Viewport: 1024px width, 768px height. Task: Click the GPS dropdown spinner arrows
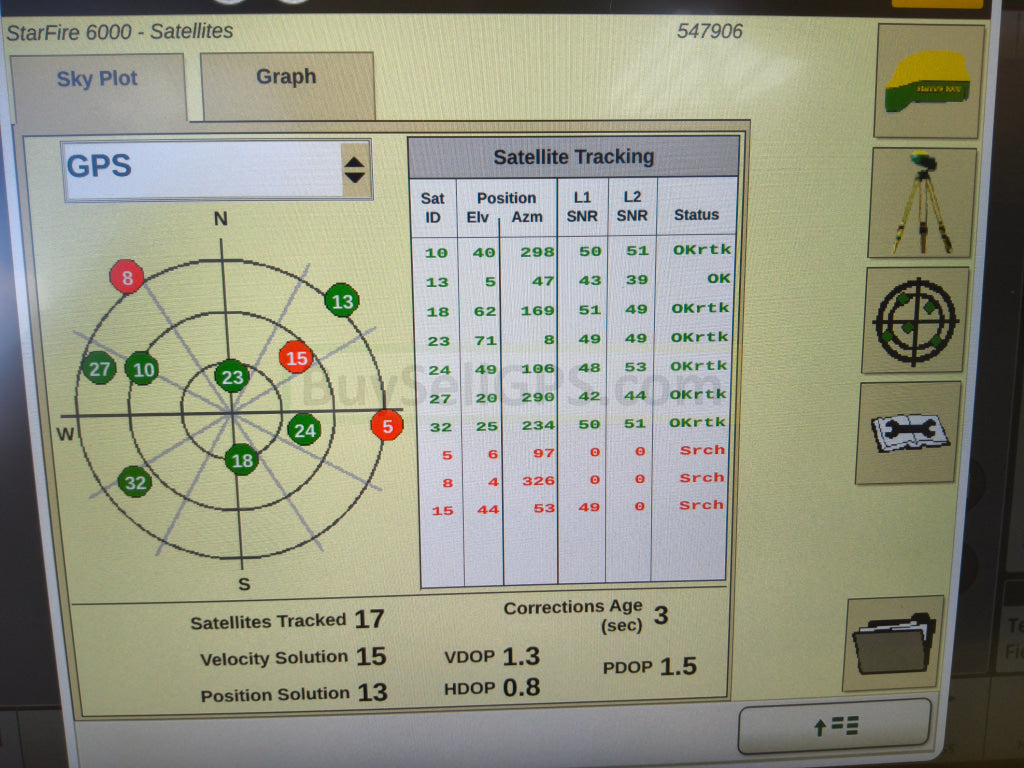click(x=355, y=170)
